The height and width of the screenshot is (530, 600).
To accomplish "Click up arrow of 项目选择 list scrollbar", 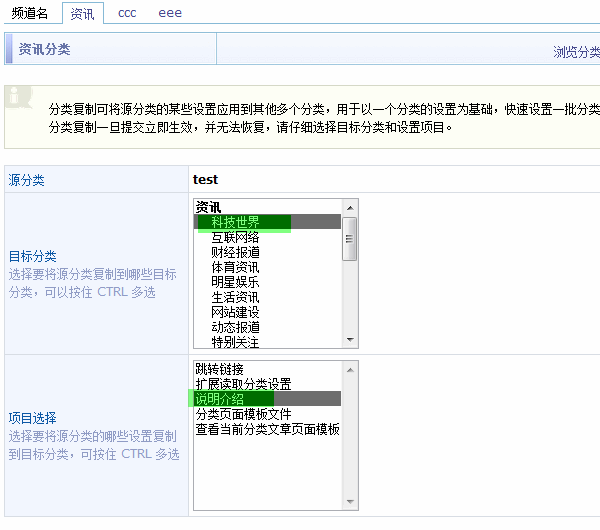I will click(x=350, y=369).
